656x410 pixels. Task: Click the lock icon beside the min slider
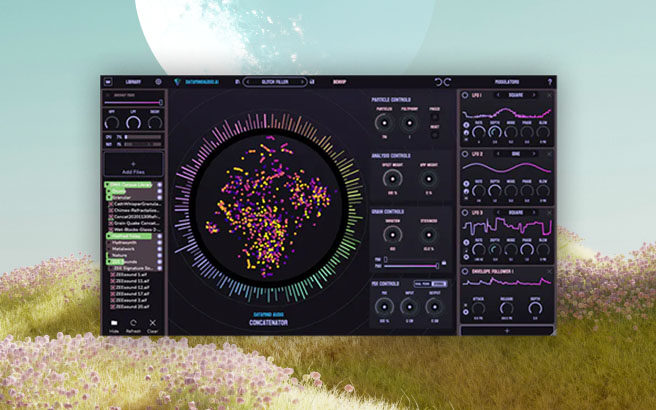[443, 263]
